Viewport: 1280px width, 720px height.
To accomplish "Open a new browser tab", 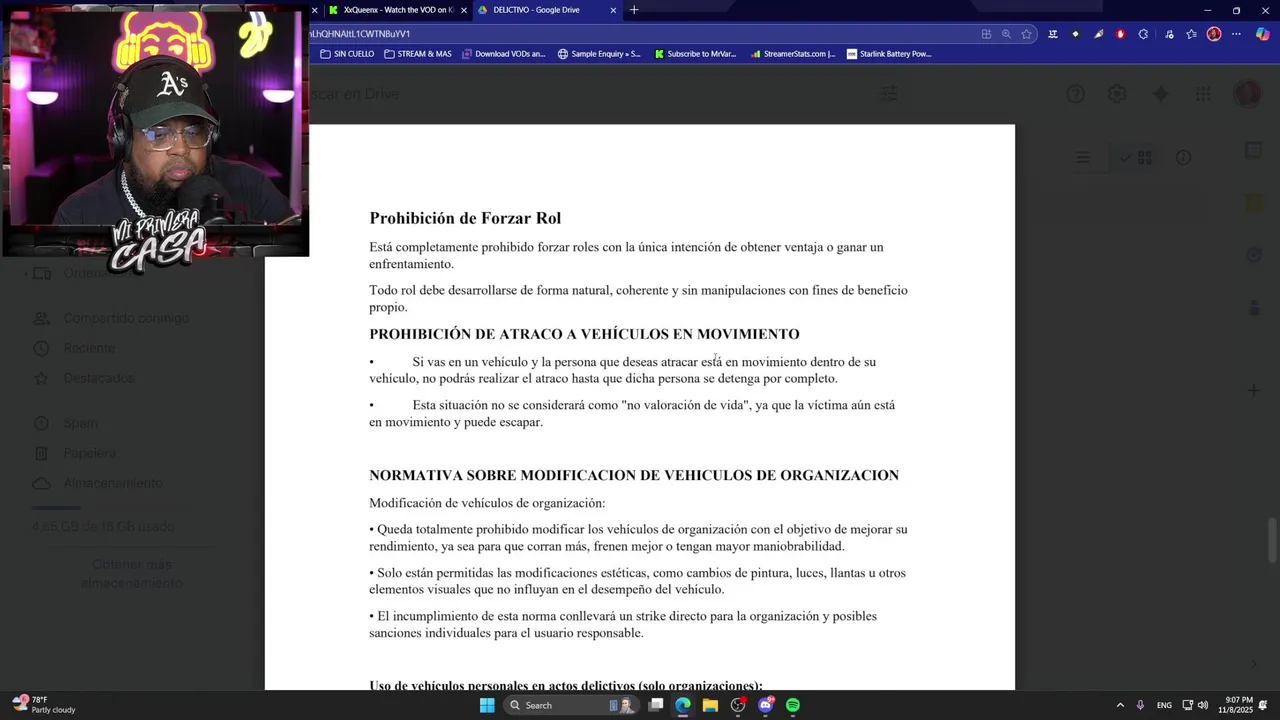I will point(634,10).
